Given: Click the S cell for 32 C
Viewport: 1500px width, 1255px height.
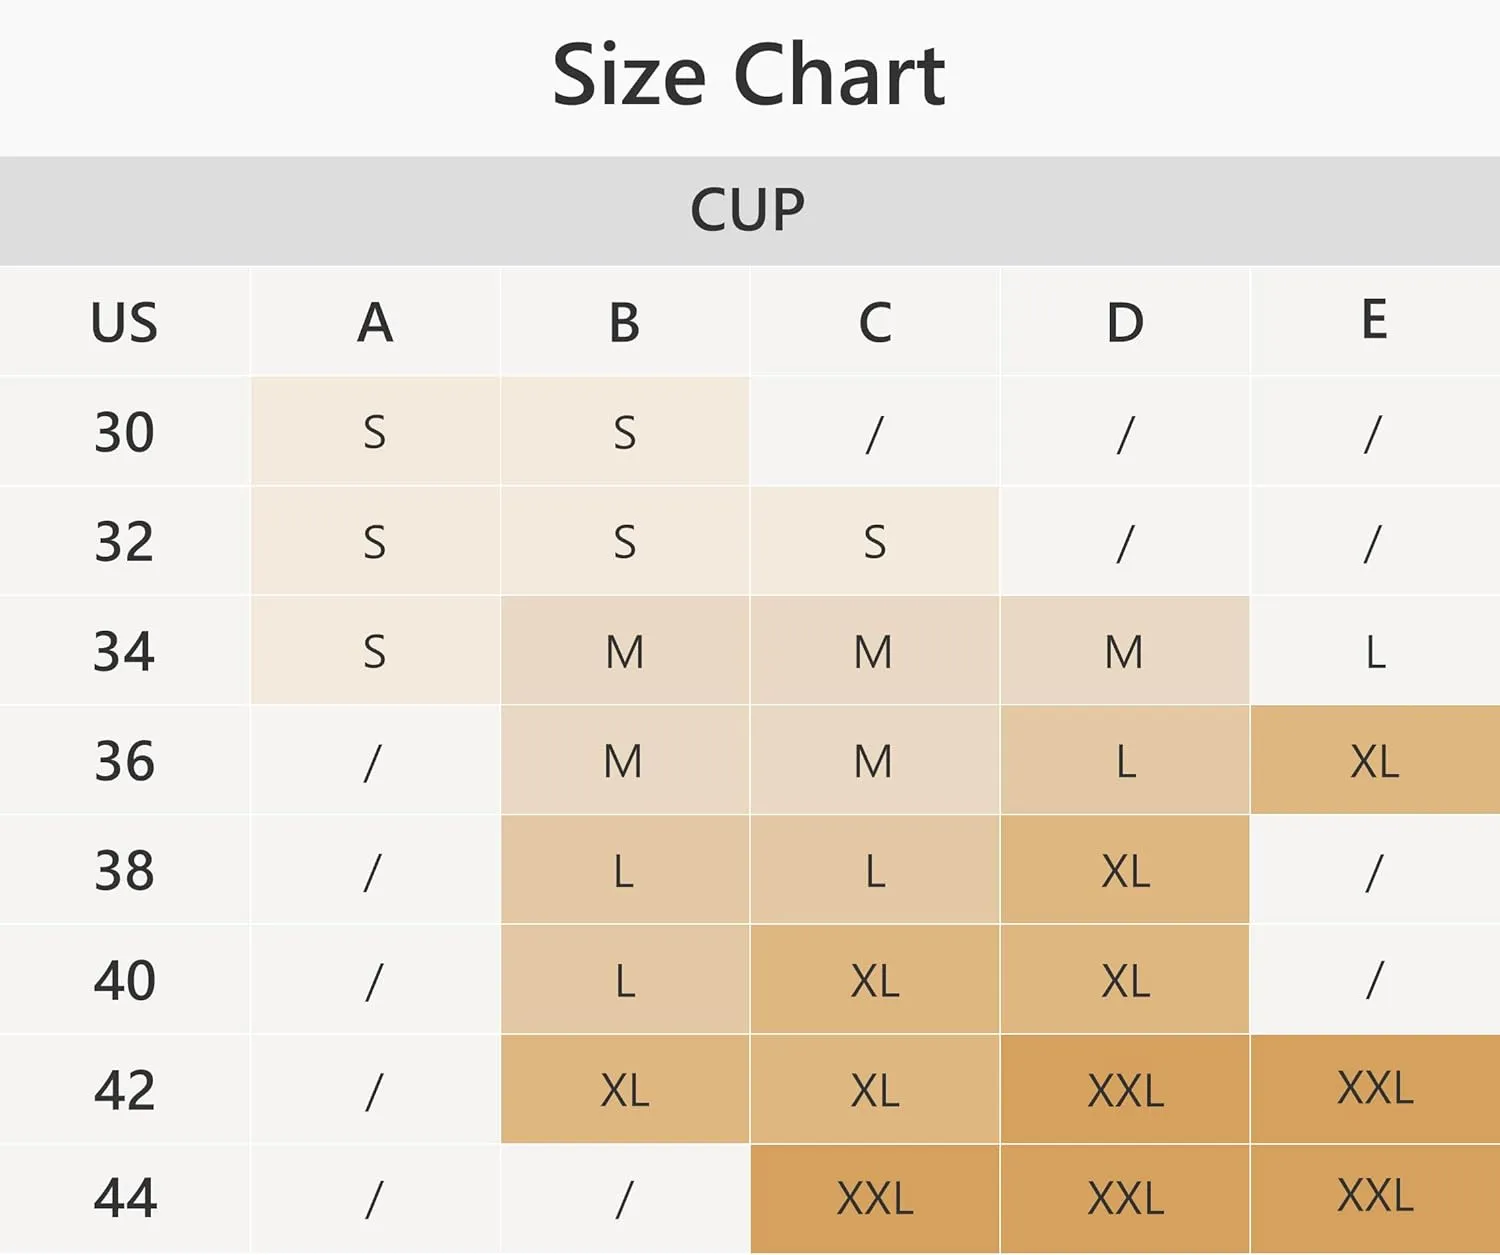Looking at the screenshot, I should coord(875,542).
